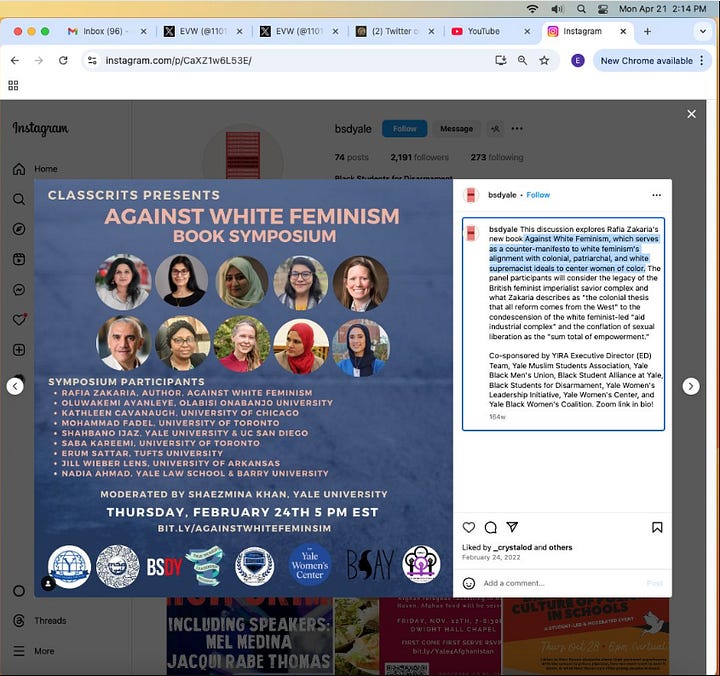Expand the tab search dropdown
The image size is (720, 676).
tap(703, 31)
